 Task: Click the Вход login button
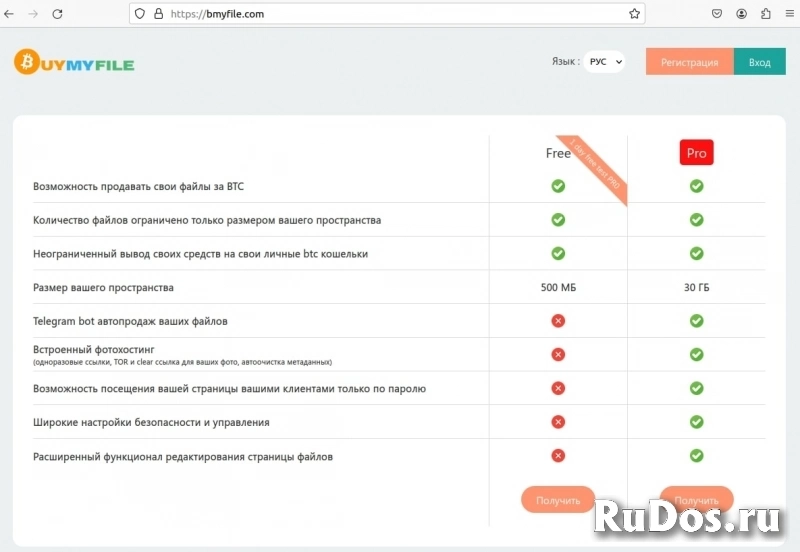(x=759, y=62)
